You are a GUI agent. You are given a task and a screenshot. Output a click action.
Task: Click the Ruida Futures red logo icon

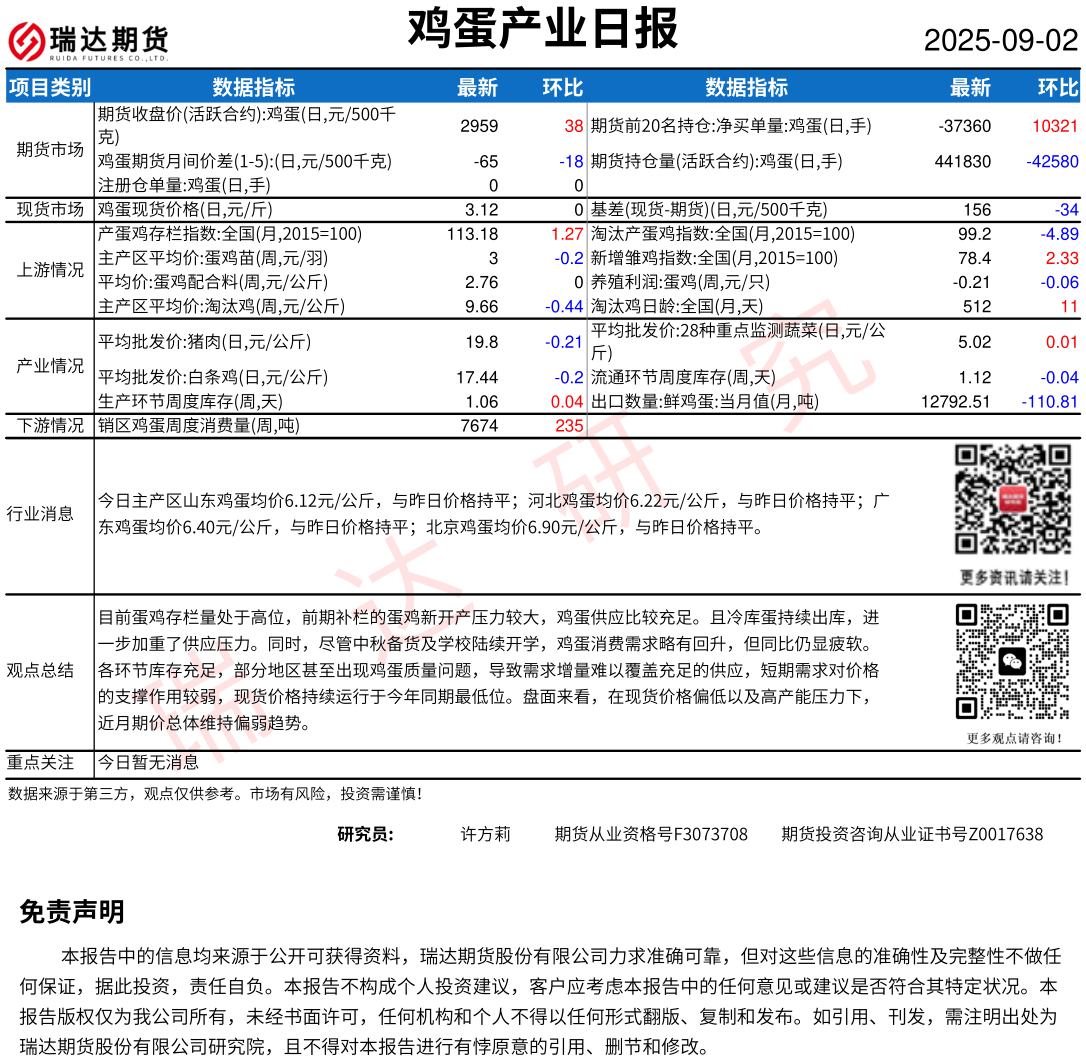(x=26, y=41)
